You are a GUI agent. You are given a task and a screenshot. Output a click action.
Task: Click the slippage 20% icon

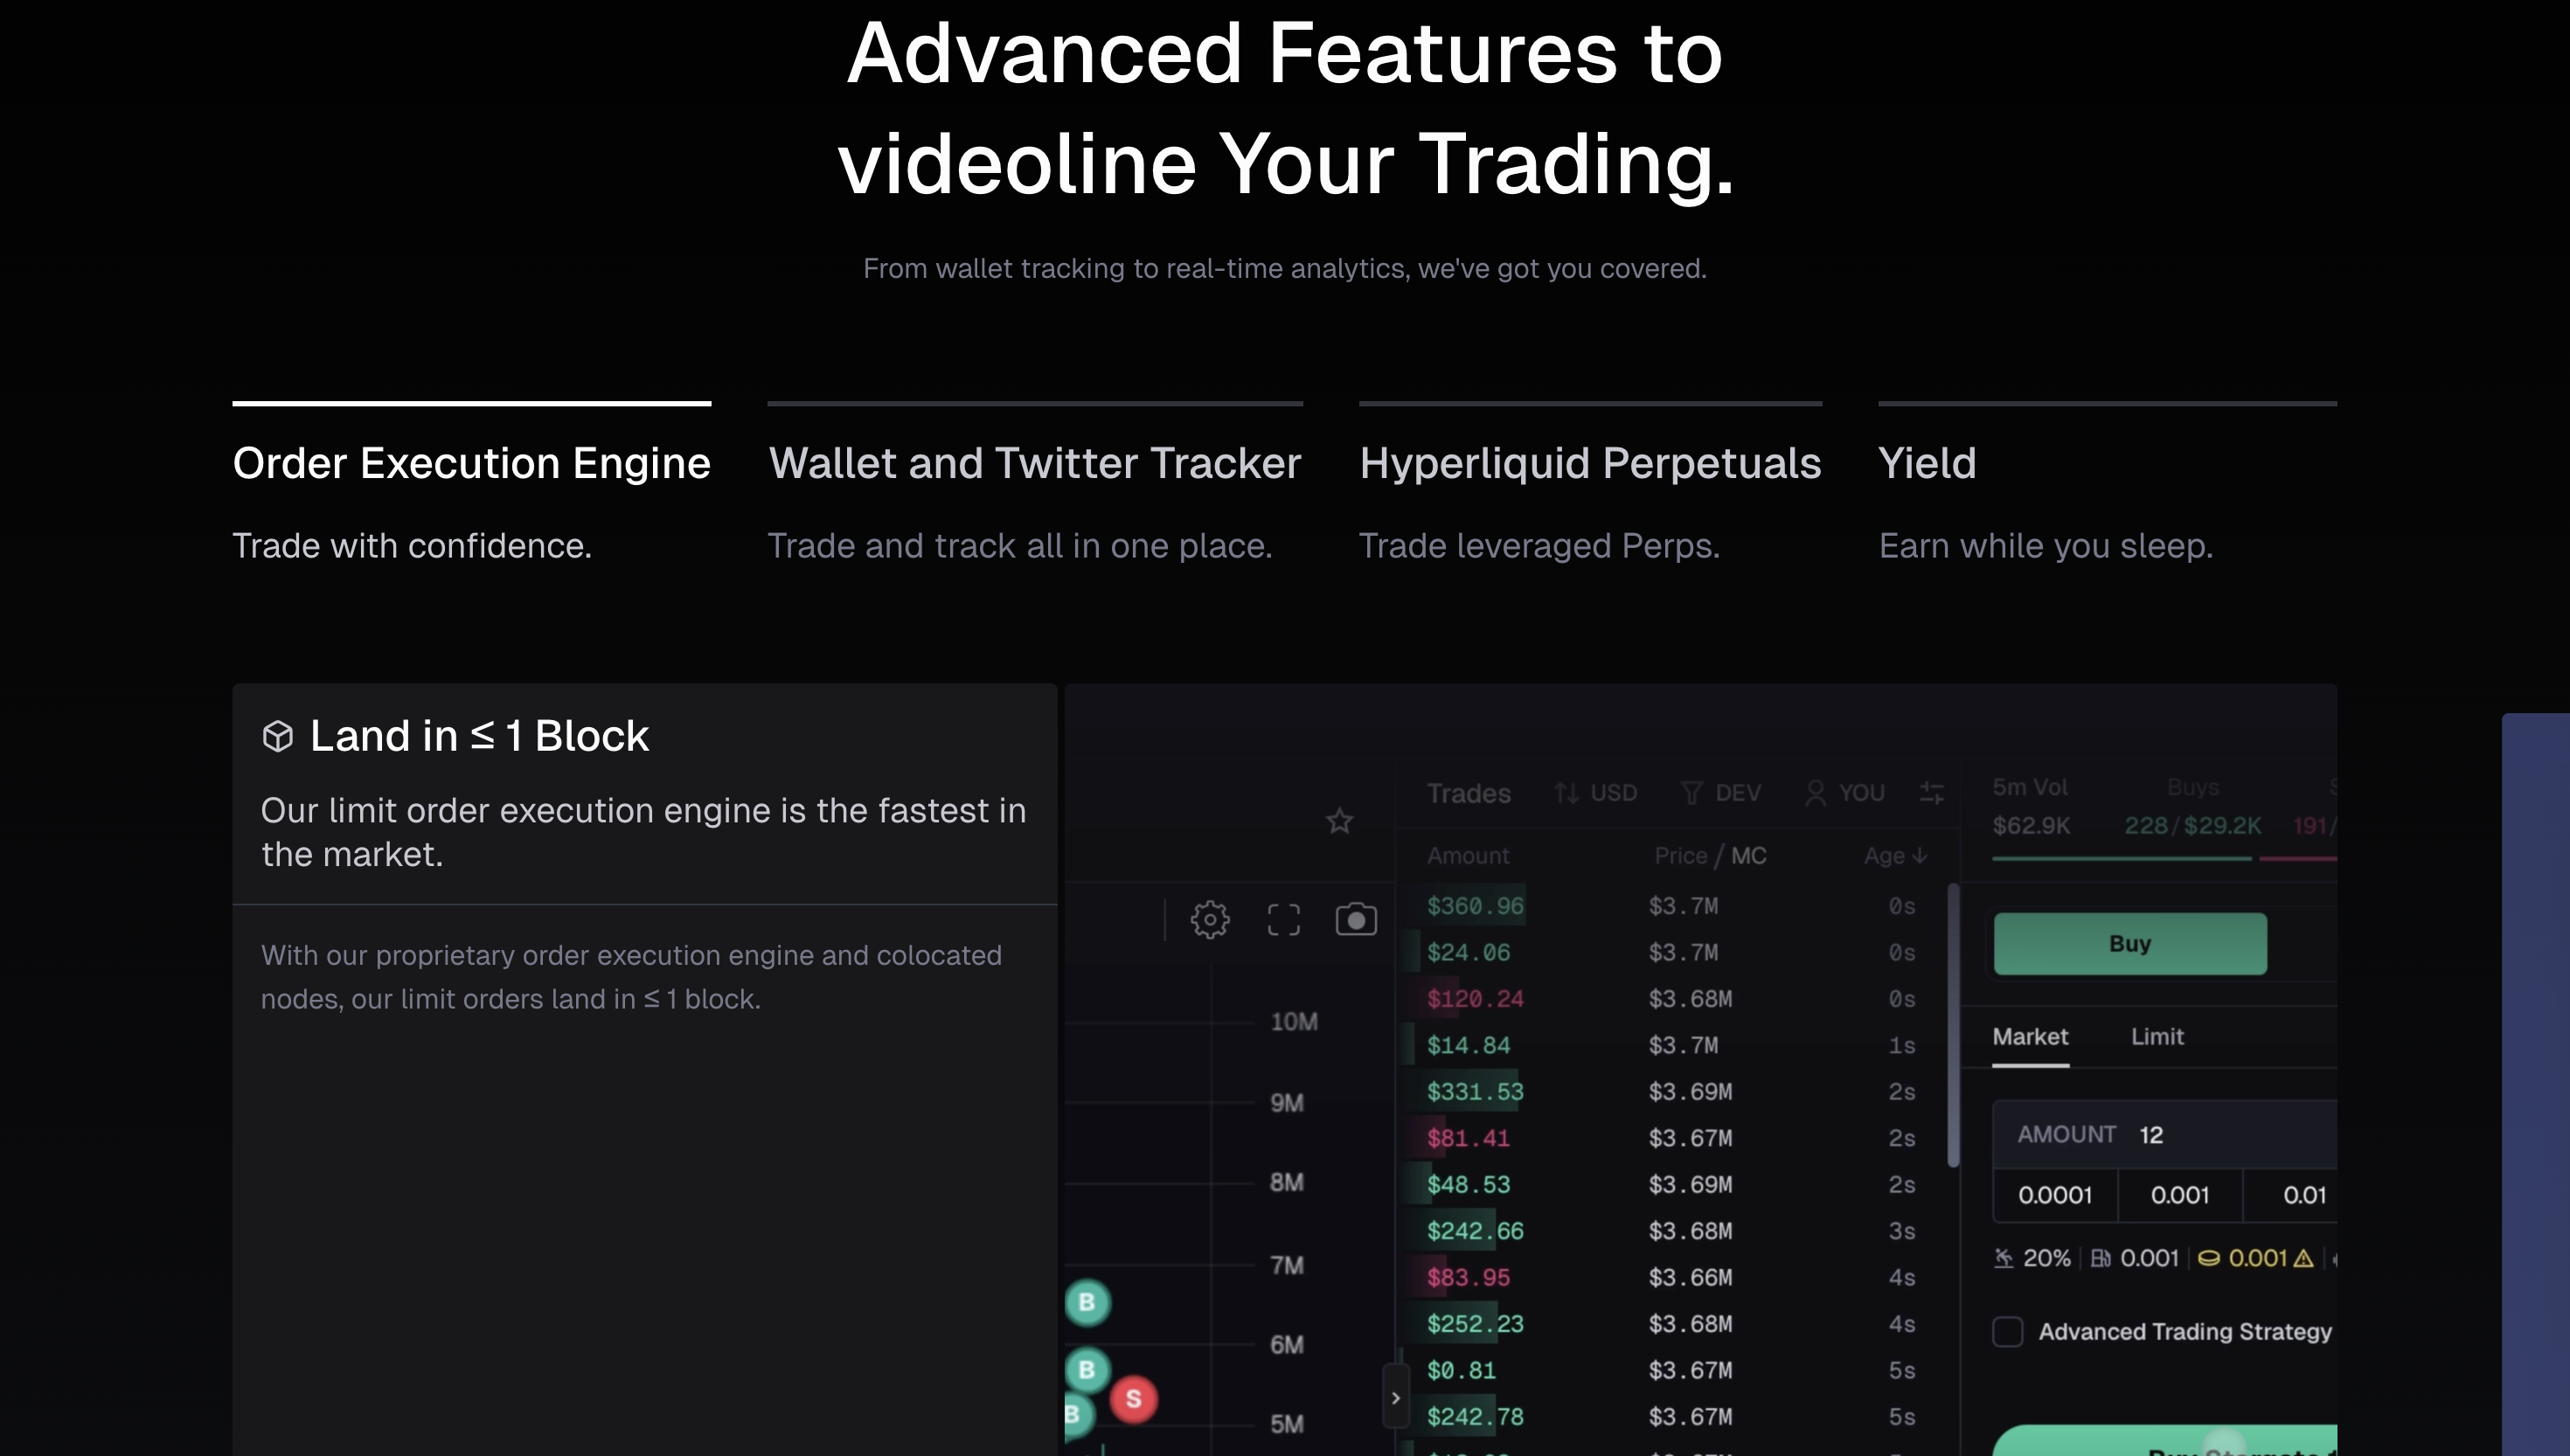coord(2003,1258)
